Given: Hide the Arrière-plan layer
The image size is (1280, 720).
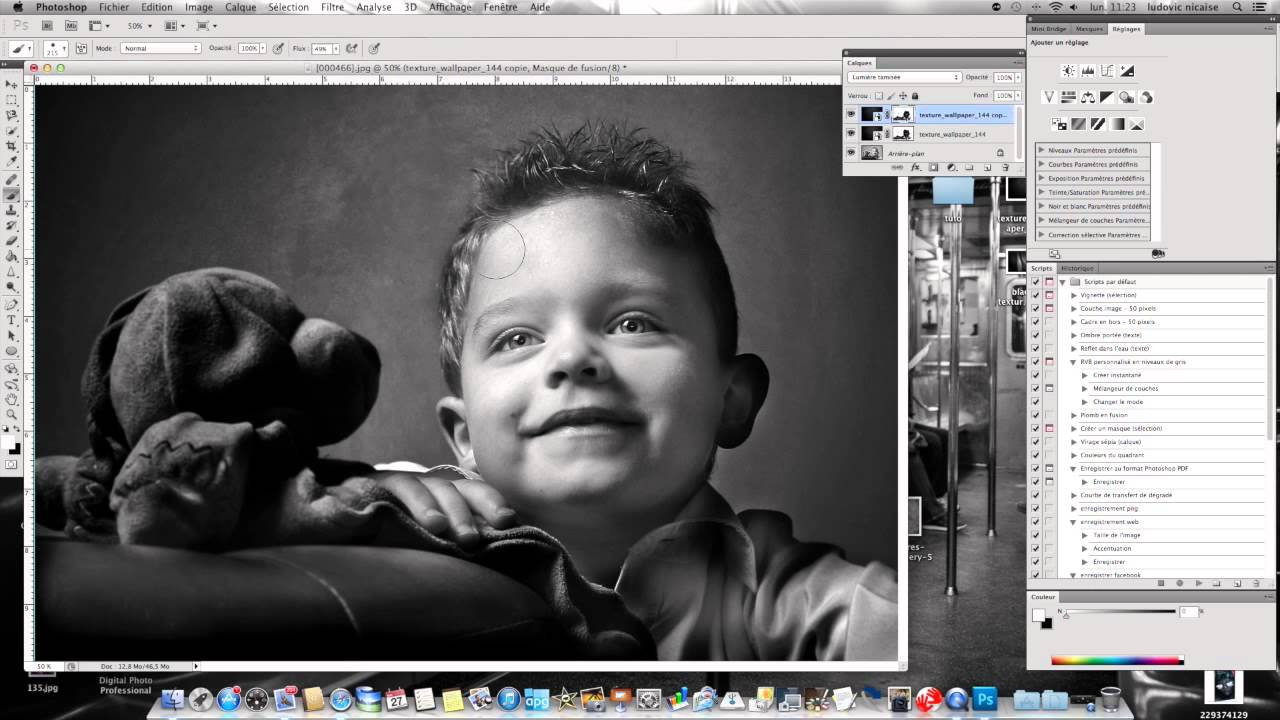Looking at the screenshot, I should click(851, 152).
